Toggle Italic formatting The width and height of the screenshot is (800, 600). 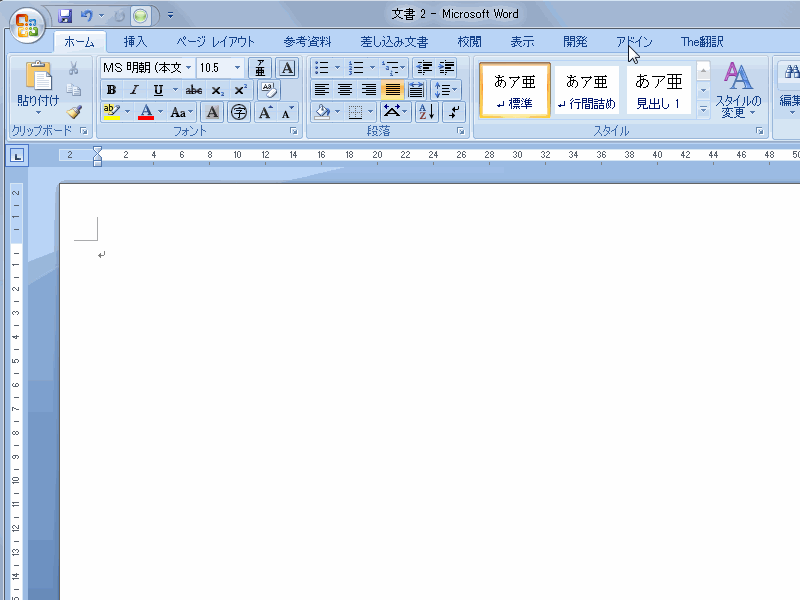(134, 90)
